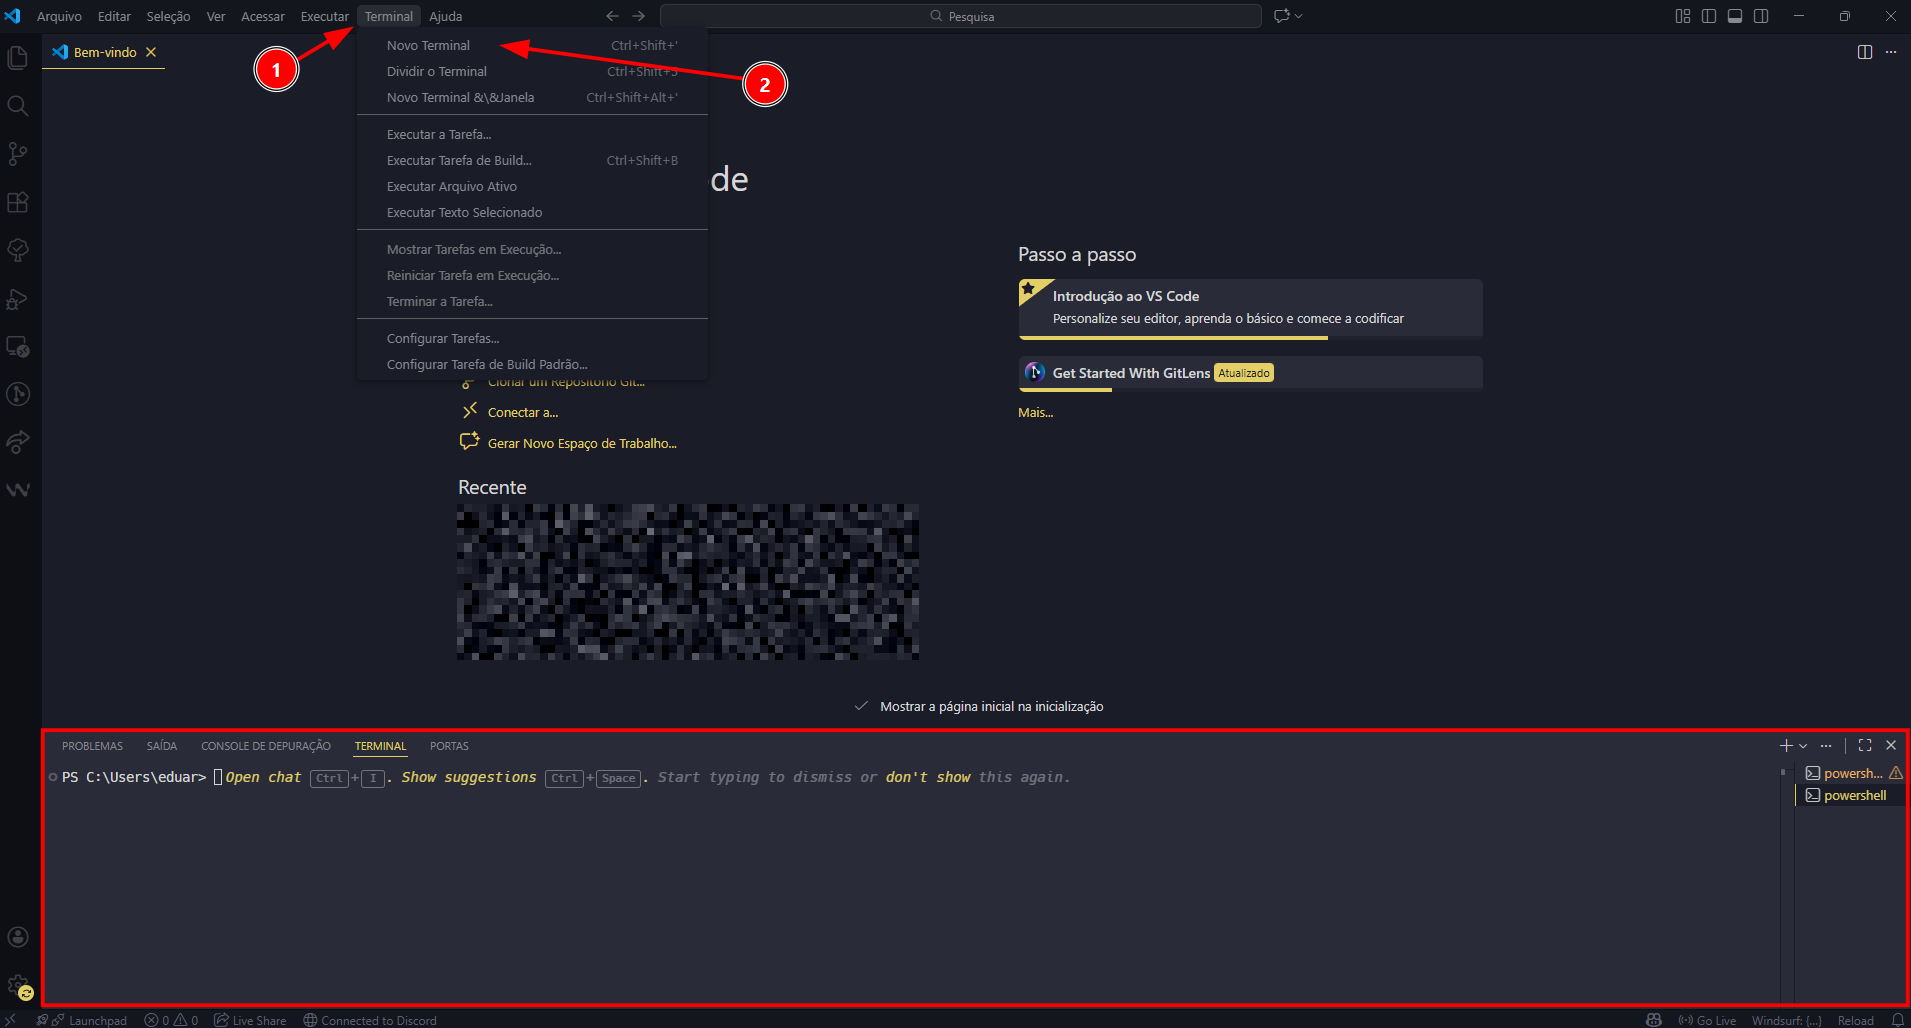Open the Editar menu
1911x1028 pixels.
tap(114, 16)
